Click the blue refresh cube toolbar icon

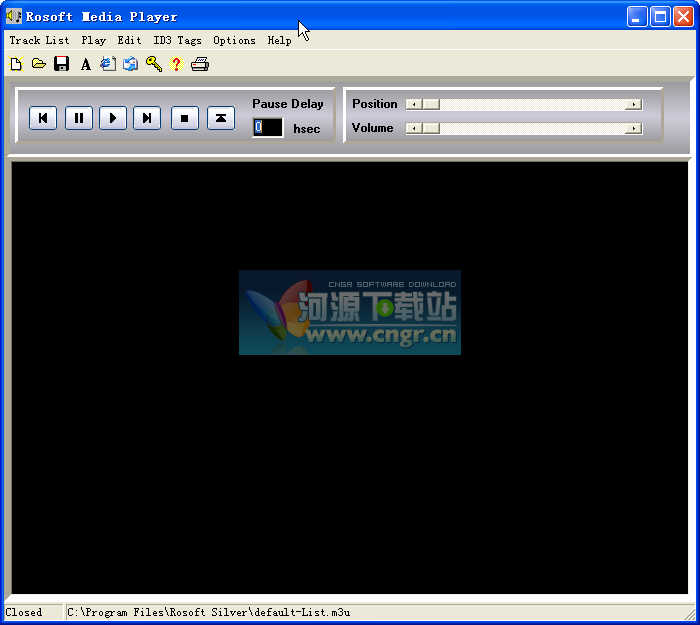pos(131,64)
